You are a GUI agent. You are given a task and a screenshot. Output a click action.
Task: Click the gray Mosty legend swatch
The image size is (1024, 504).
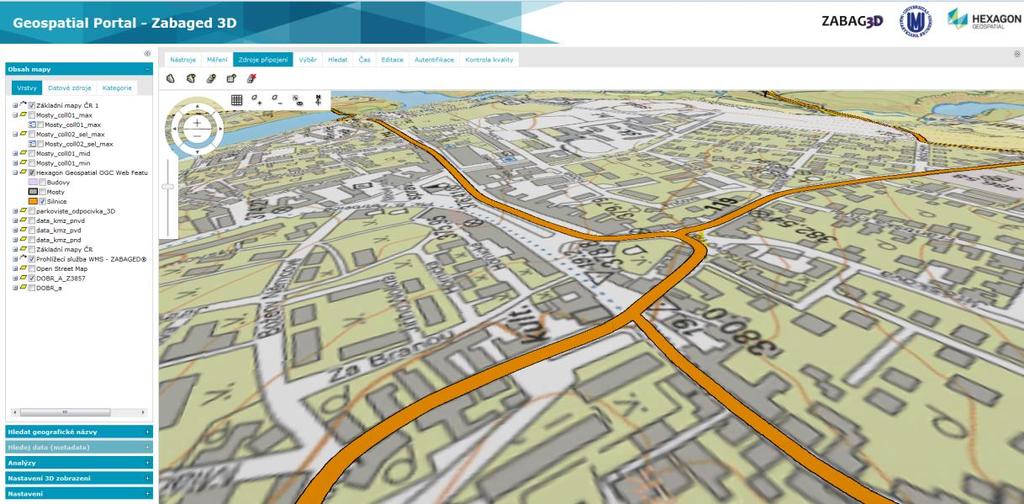coord(33,192)
